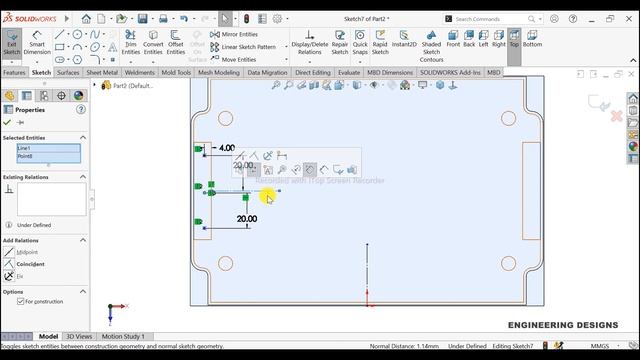Open Linear Sketch Pattern dropdown arrow
640x360 pixels.
[286, 47]
